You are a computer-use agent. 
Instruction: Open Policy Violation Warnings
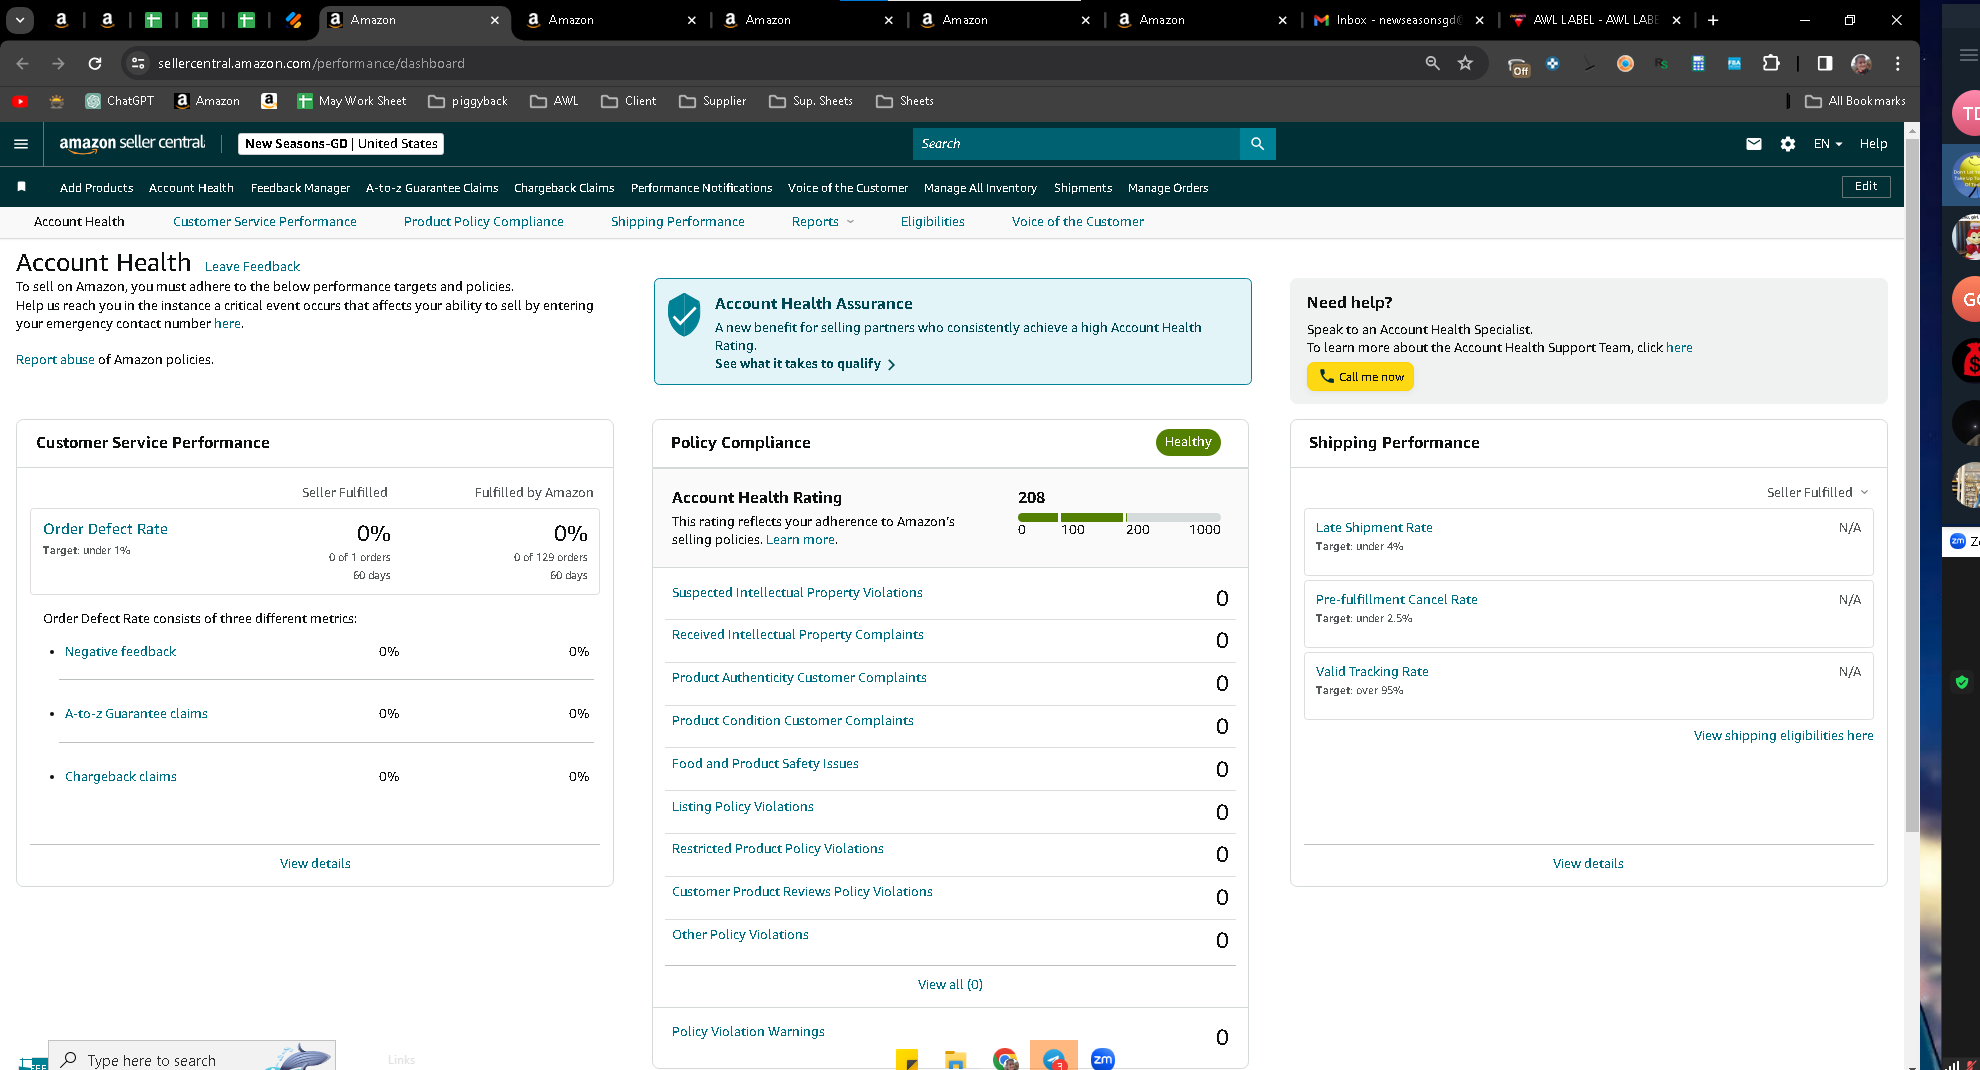(x=748, y=1032)
